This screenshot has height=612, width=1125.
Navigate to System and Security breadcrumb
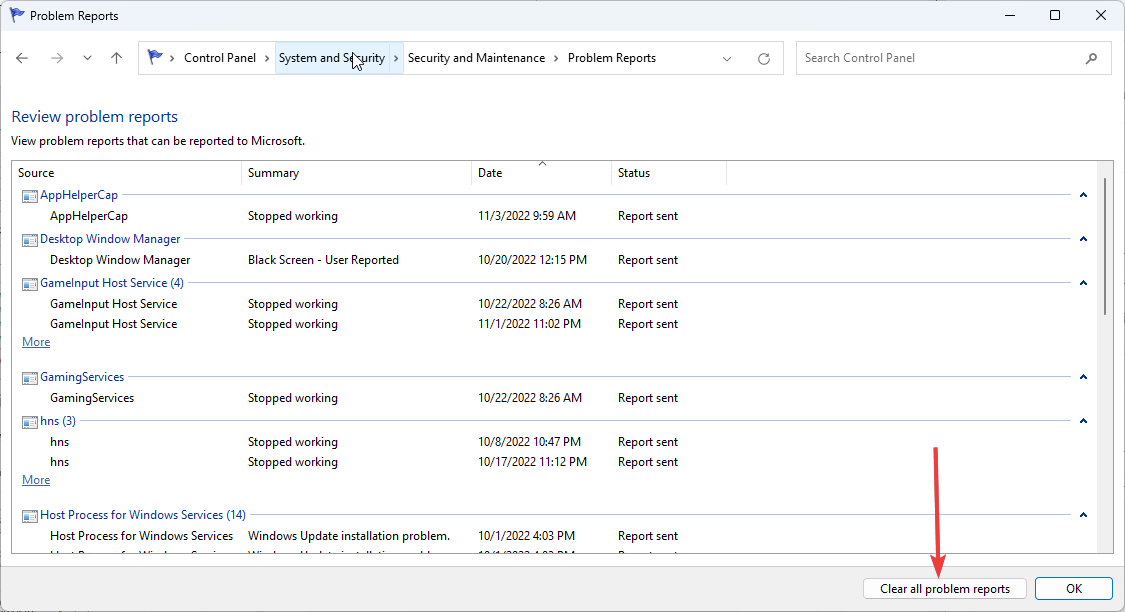pyautogui.click(x=331, y=58)
